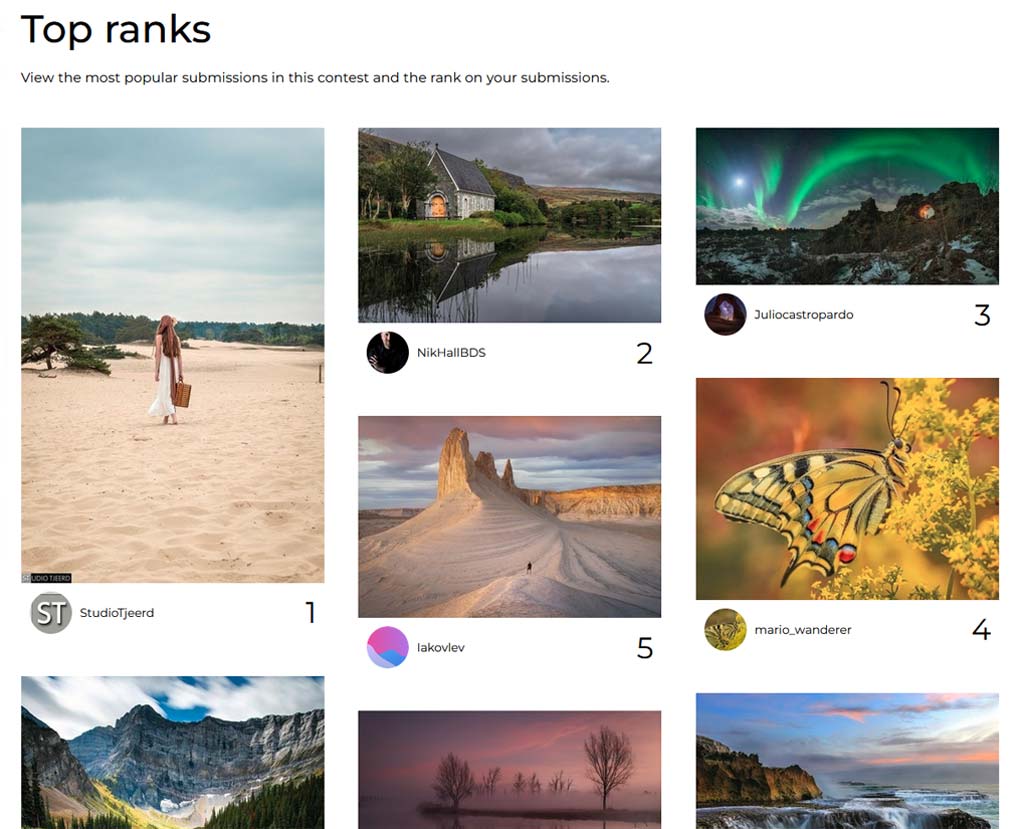Click NikHallBDS's dark profile avatar
1024x829 pixels.
click(x=387, y=353)
